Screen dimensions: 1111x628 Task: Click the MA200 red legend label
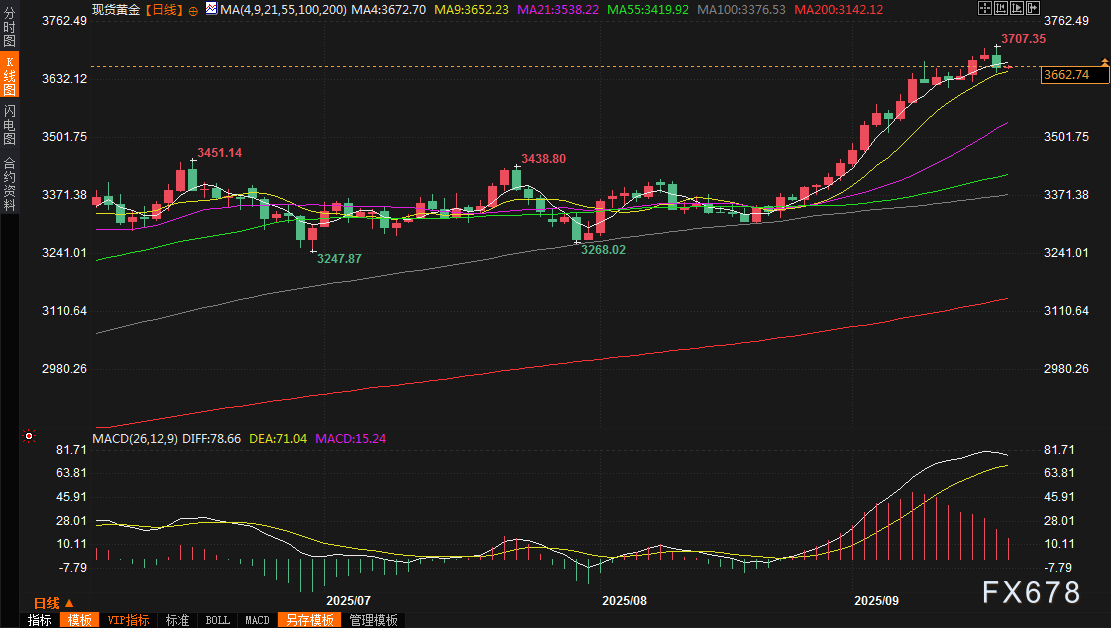tap(839, 9)
